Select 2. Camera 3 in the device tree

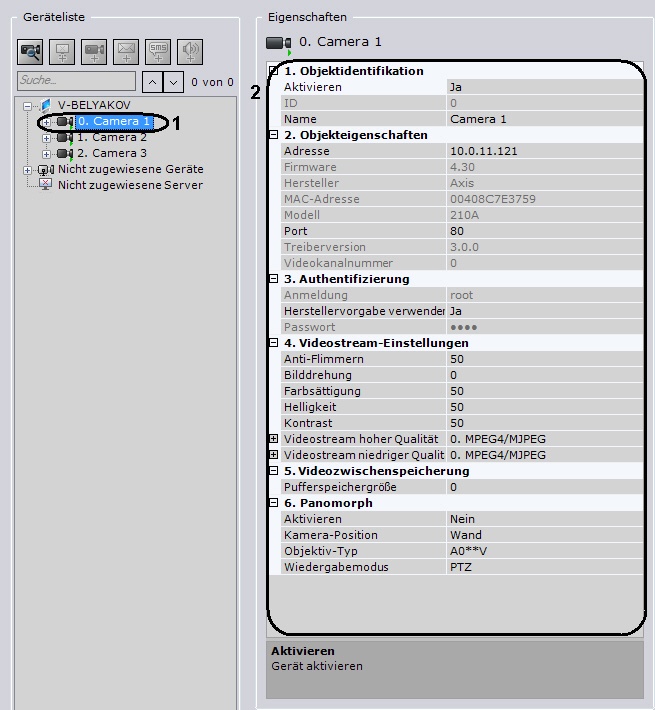click(x=112, y=153)
